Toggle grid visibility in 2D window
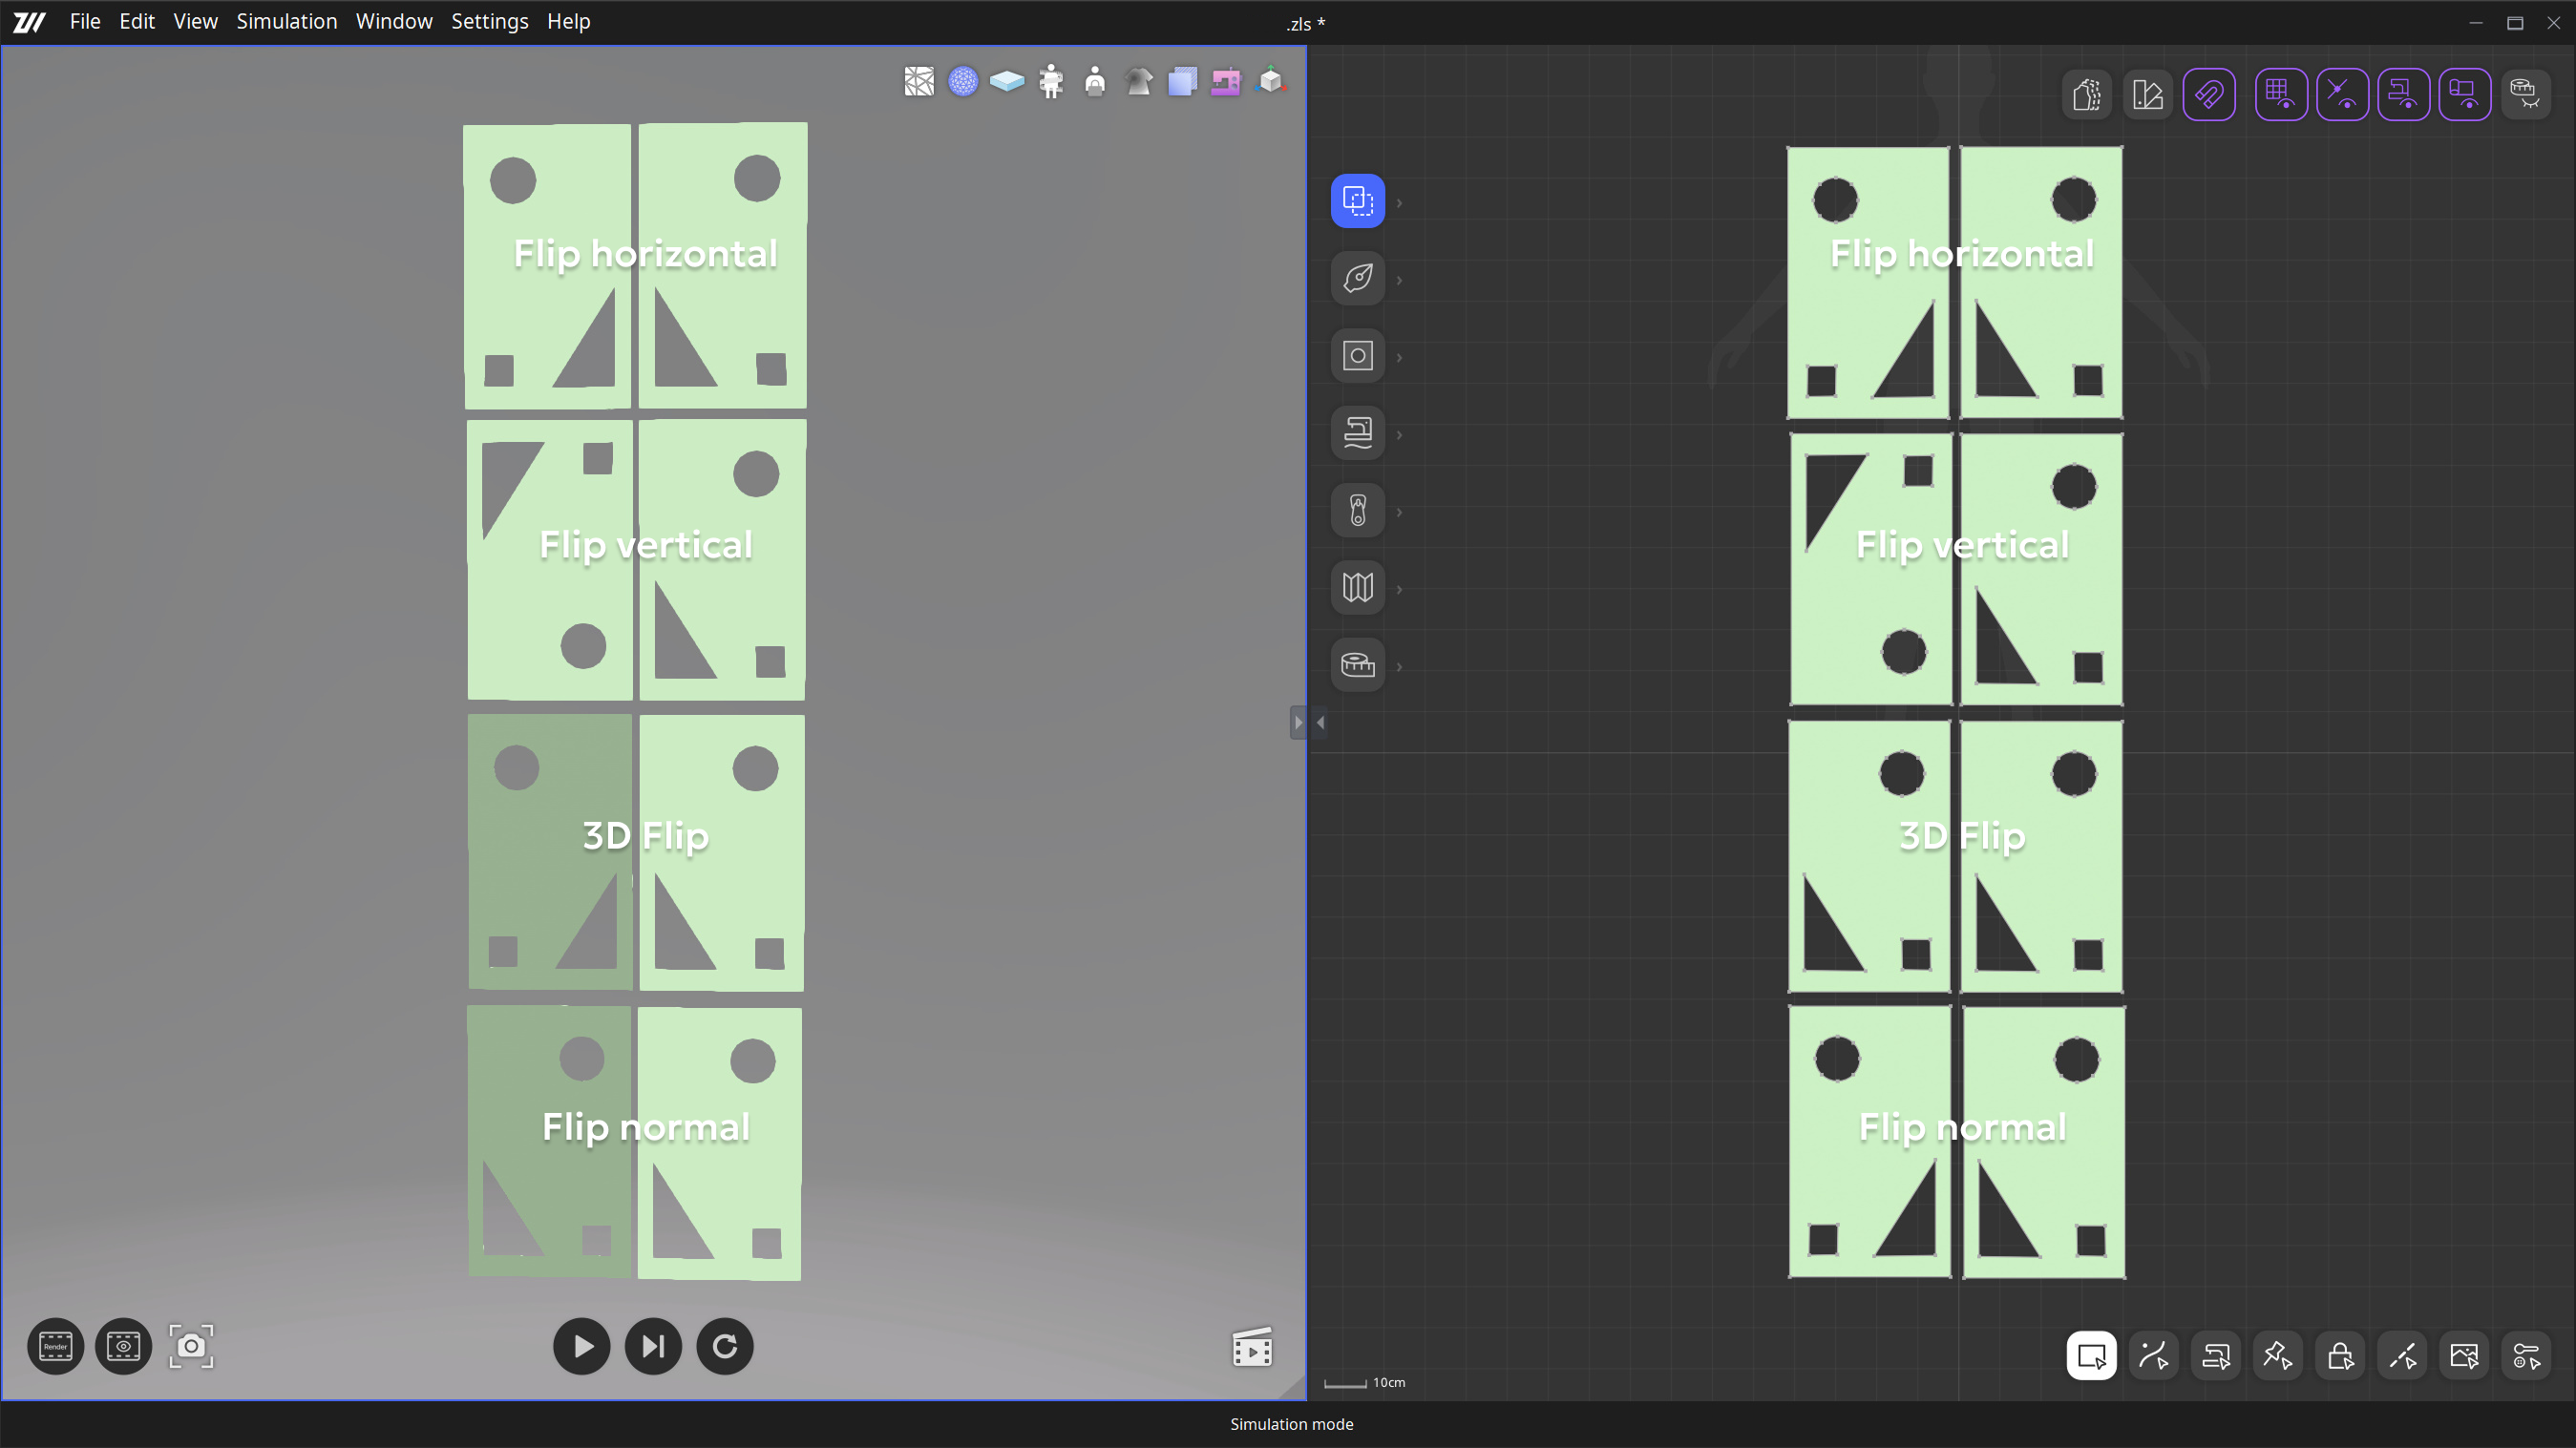 pos(2280,95)
